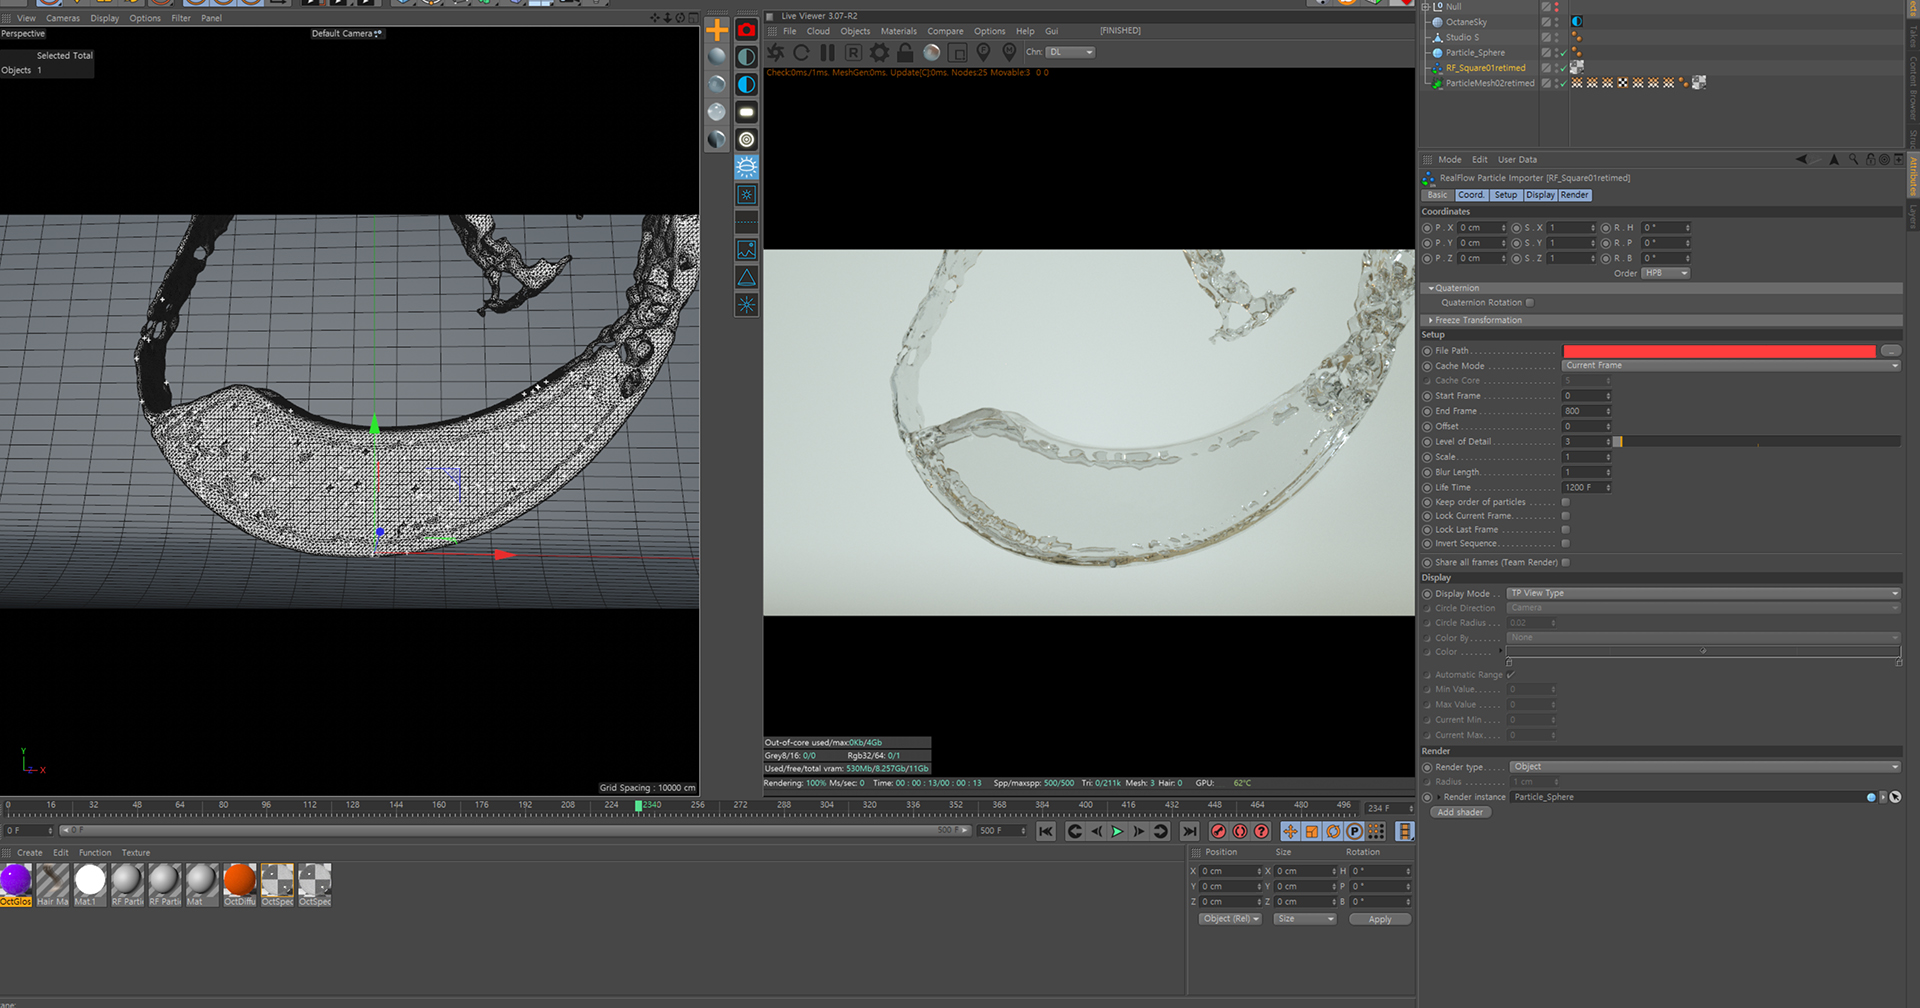The width and height of the screenshot is (1920, 1008).
Task: Open Live Viewer Cloud menu
Action: (x=818, y=31)
